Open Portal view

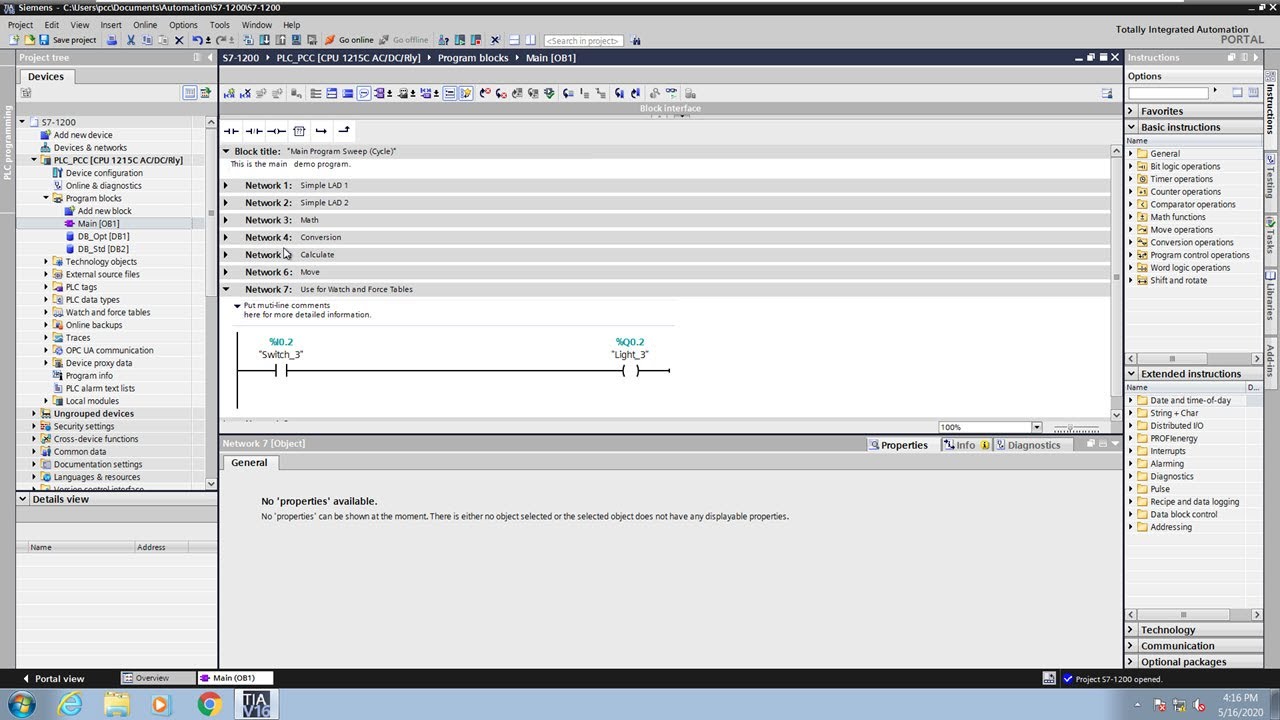coord(53,678)
